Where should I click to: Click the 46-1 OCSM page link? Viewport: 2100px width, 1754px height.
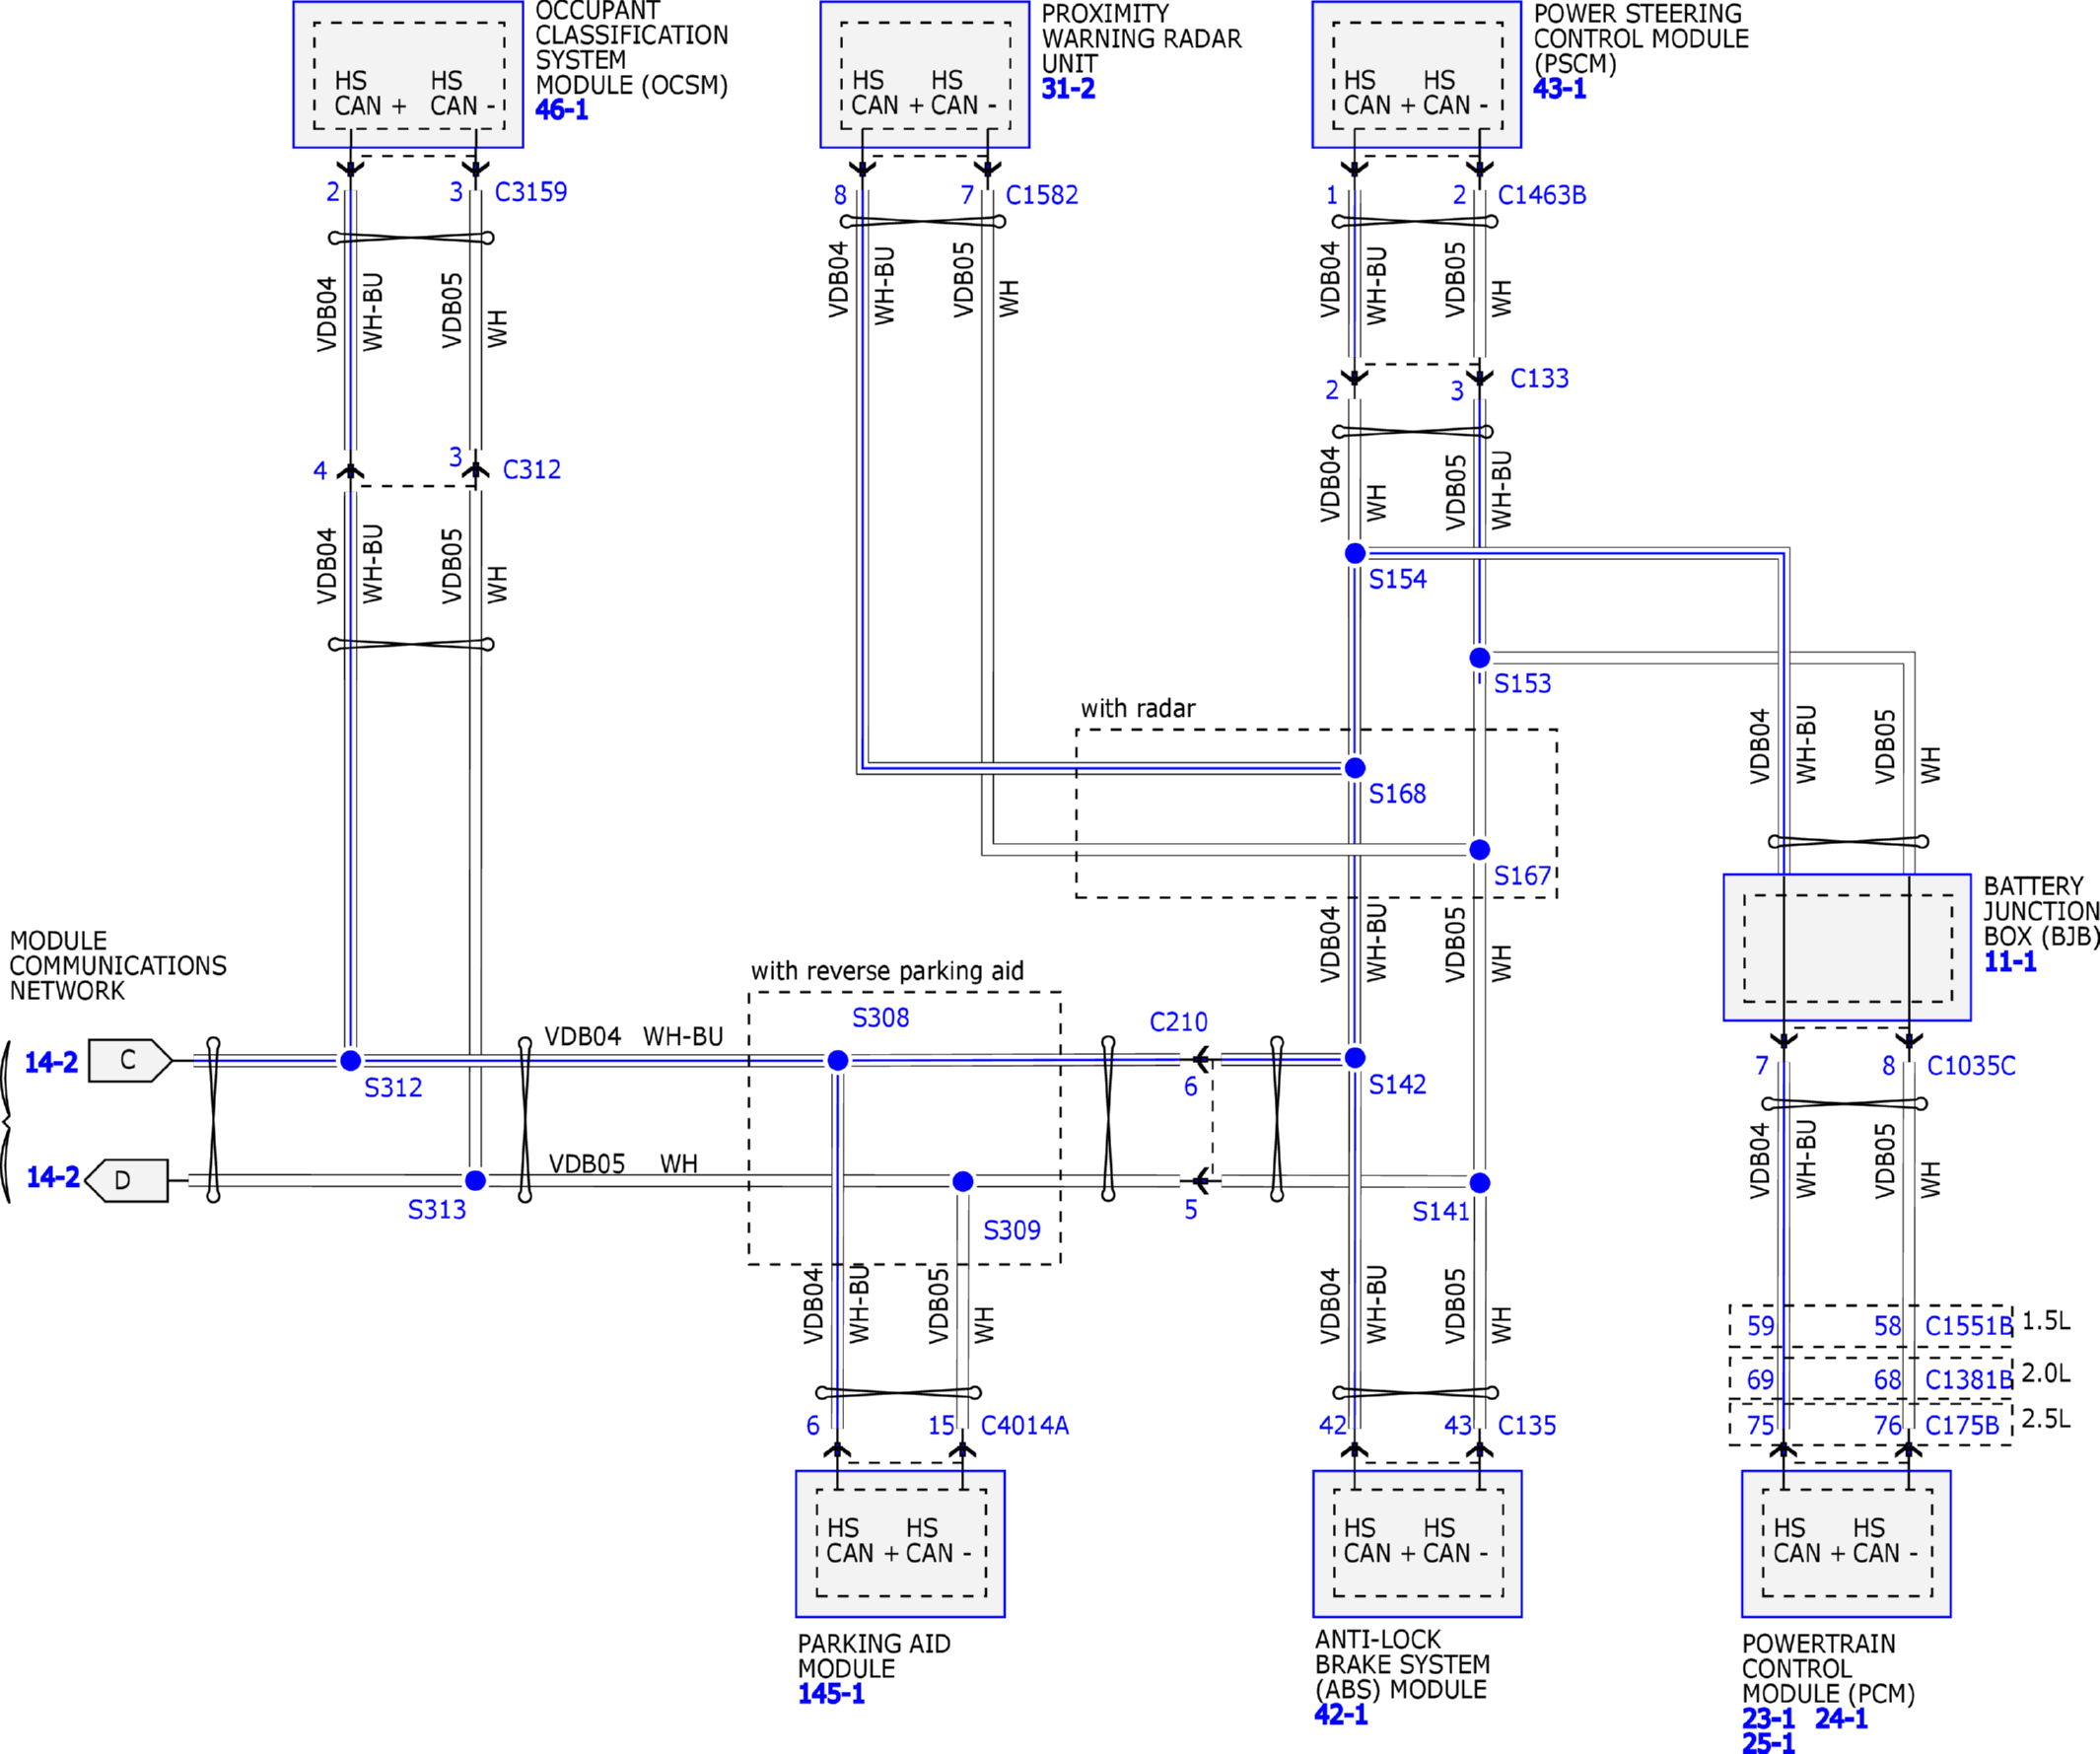561,110
